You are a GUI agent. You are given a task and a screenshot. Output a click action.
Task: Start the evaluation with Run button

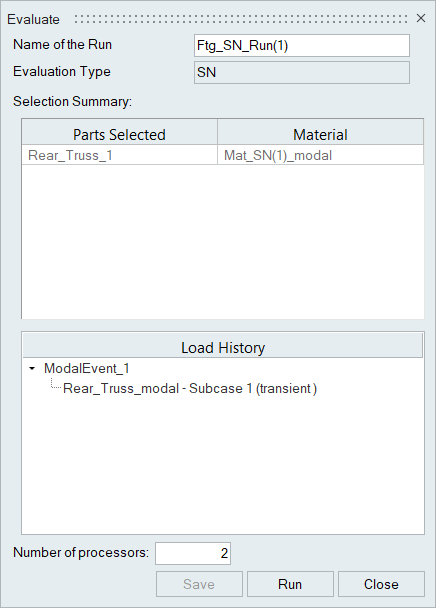(x=290, y=584)
